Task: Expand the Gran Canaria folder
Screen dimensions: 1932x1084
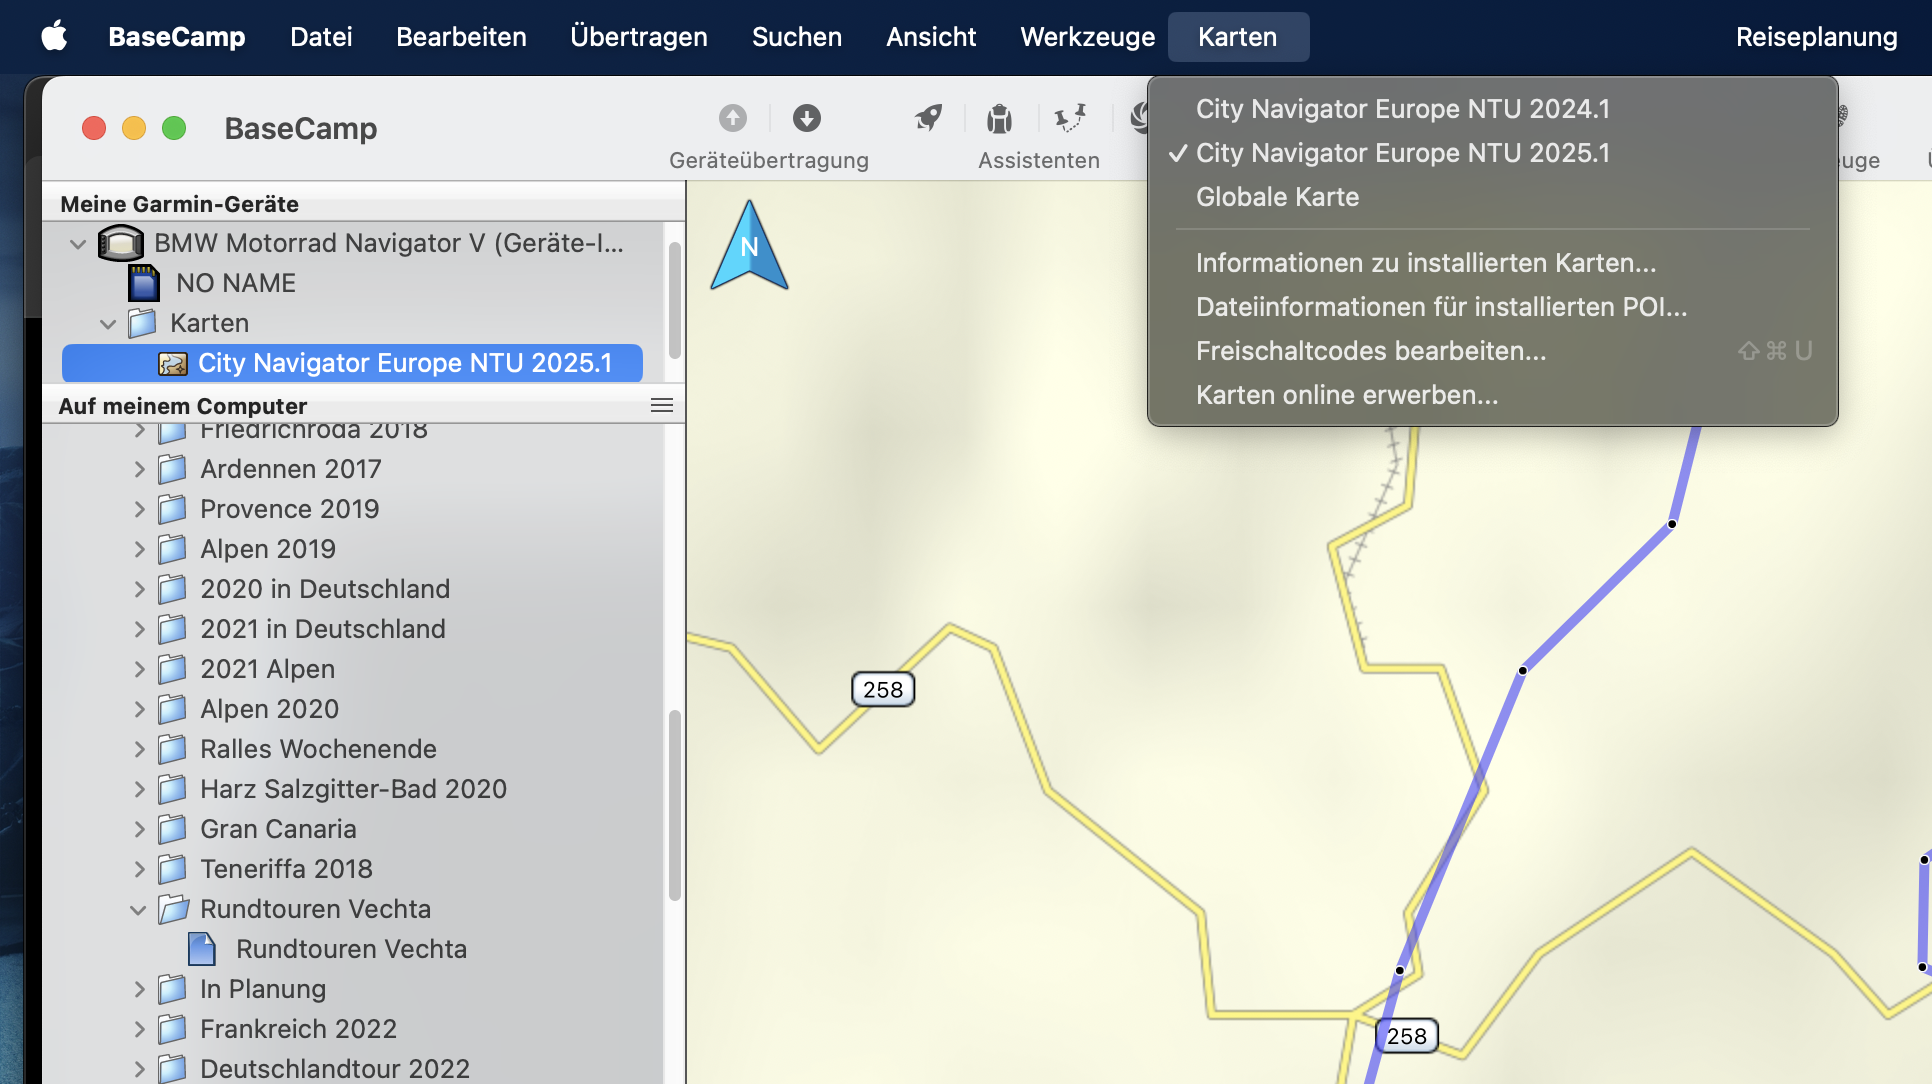Action: [x=139, y=829]
